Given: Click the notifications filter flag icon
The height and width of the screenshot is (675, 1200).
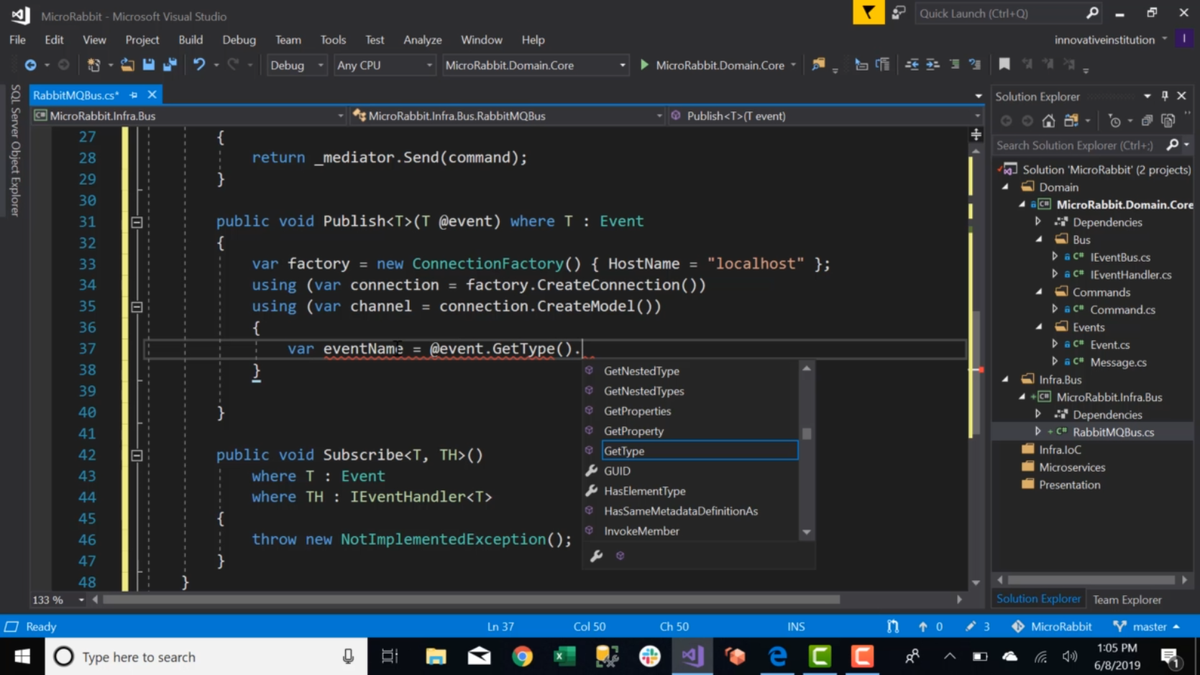Looking at the screenshot, I should point(868,12).
